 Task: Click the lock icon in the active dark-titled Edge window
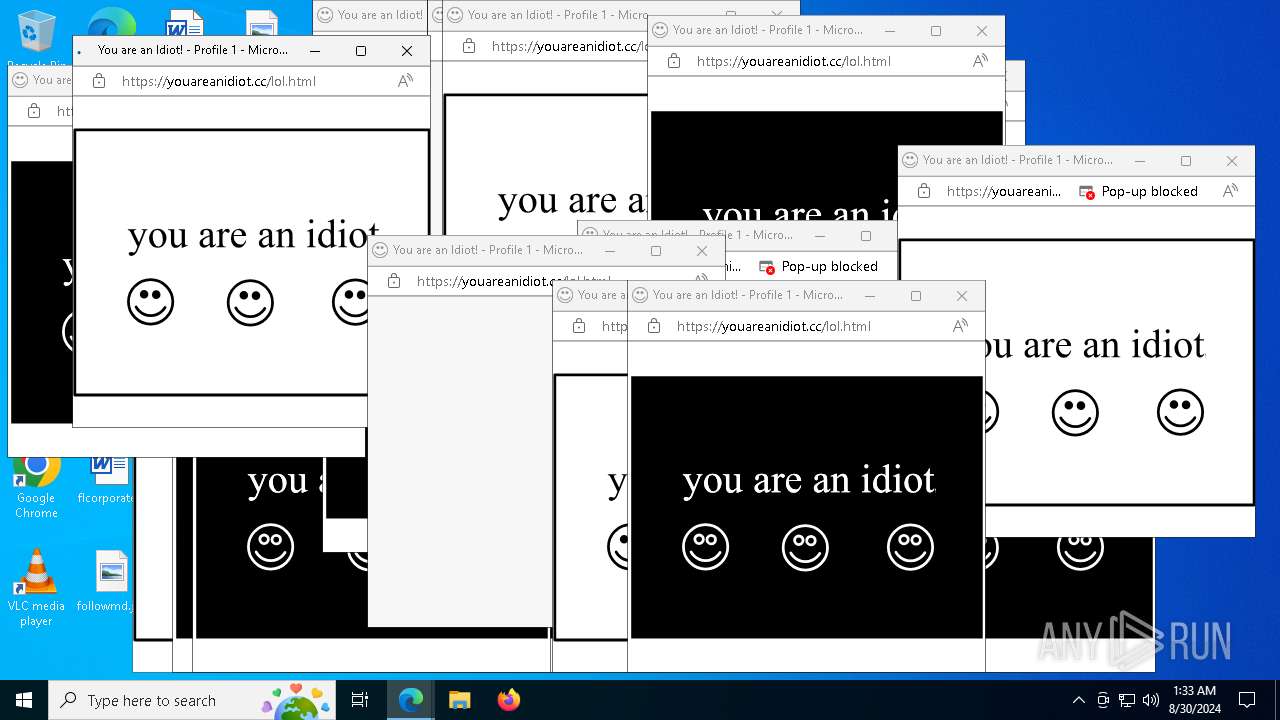[99, 81]
